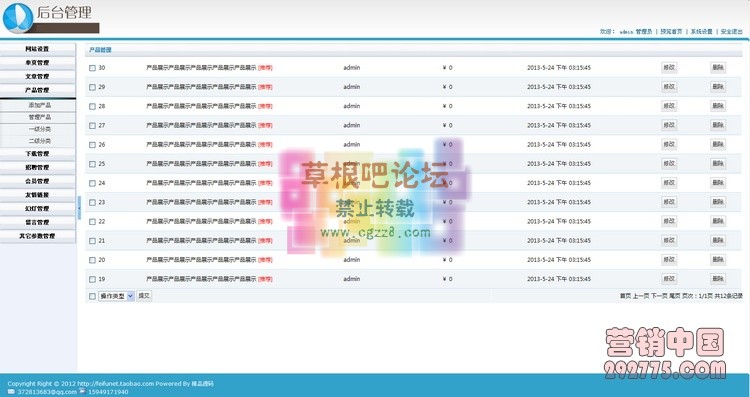Image resolution: width=750 pixels, height=397 pixels.
Task: Expand the 友情链接 sidebar section
Action: coord(37,195)
